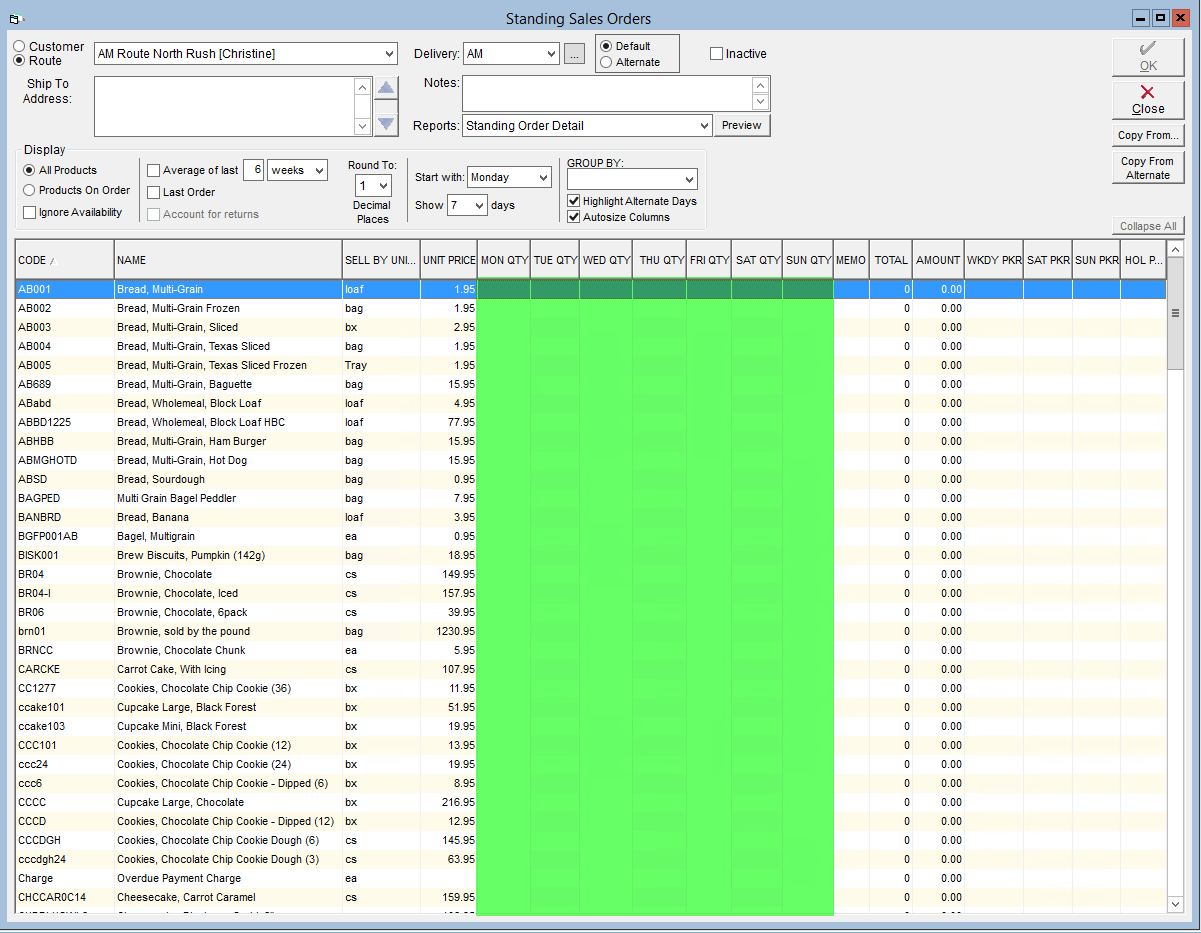Close the Standing Sales Orders form
The width and height of the screenshot is (1201, 933).
pyautogui.click(x=1148, y=100)
